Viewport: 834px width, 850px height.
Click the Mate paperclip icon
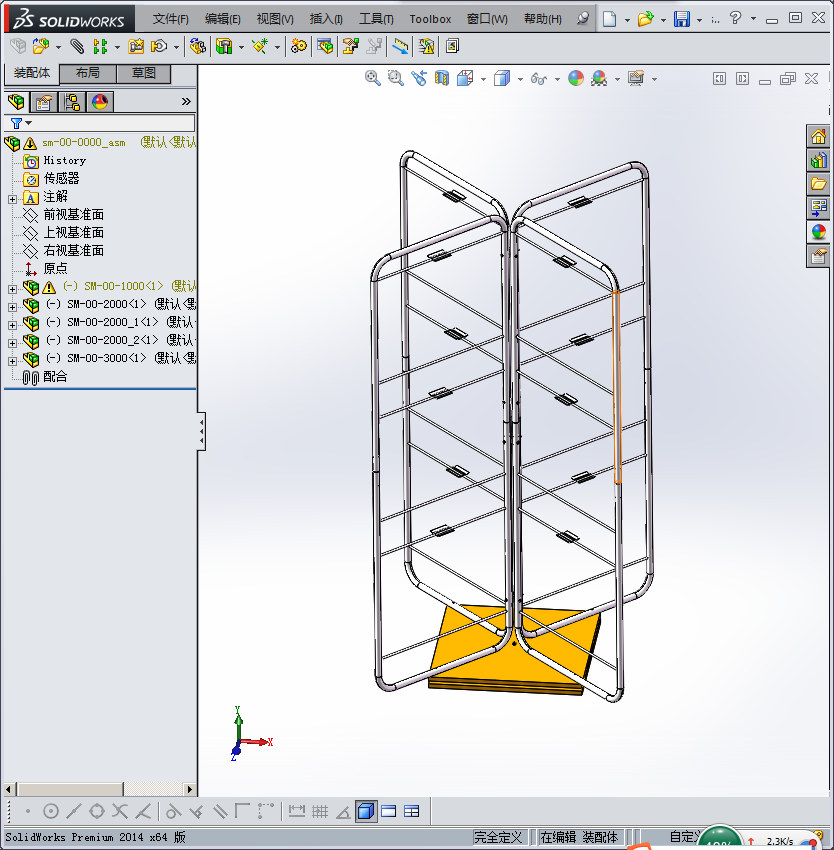77,47
